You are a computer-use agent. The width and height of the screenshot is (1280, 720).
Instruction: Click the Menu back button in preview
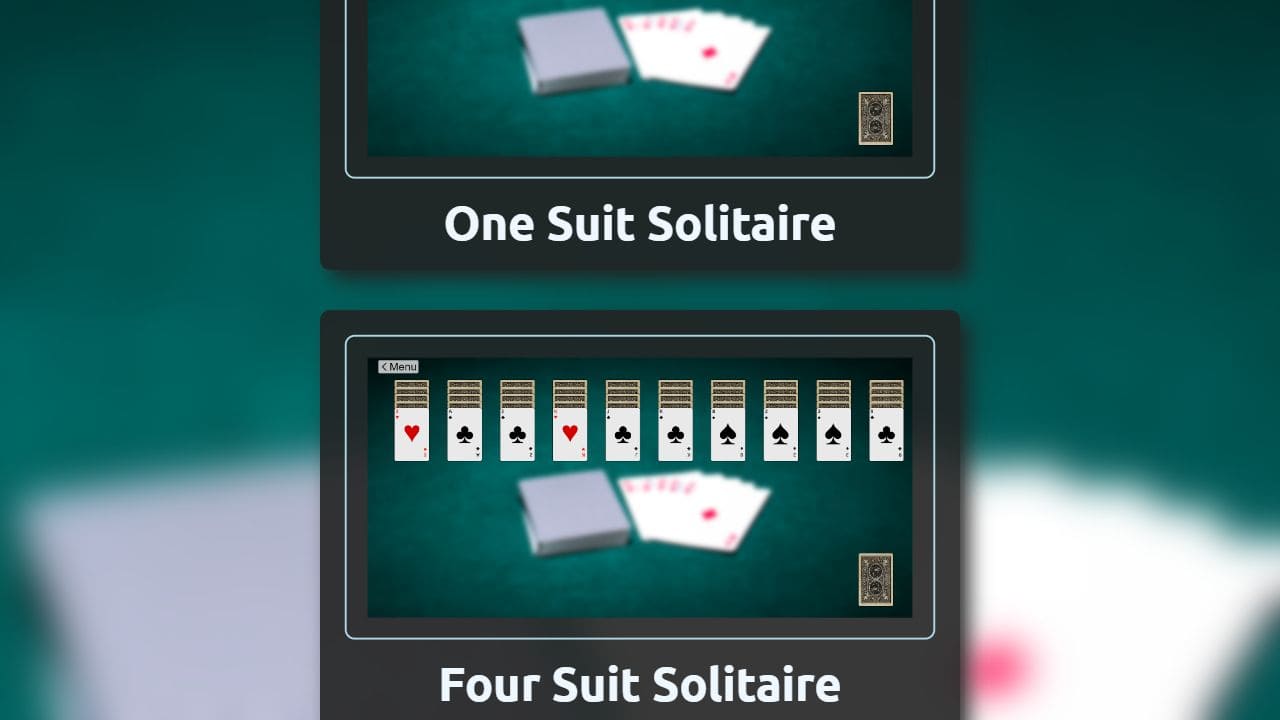coord(398,367)
